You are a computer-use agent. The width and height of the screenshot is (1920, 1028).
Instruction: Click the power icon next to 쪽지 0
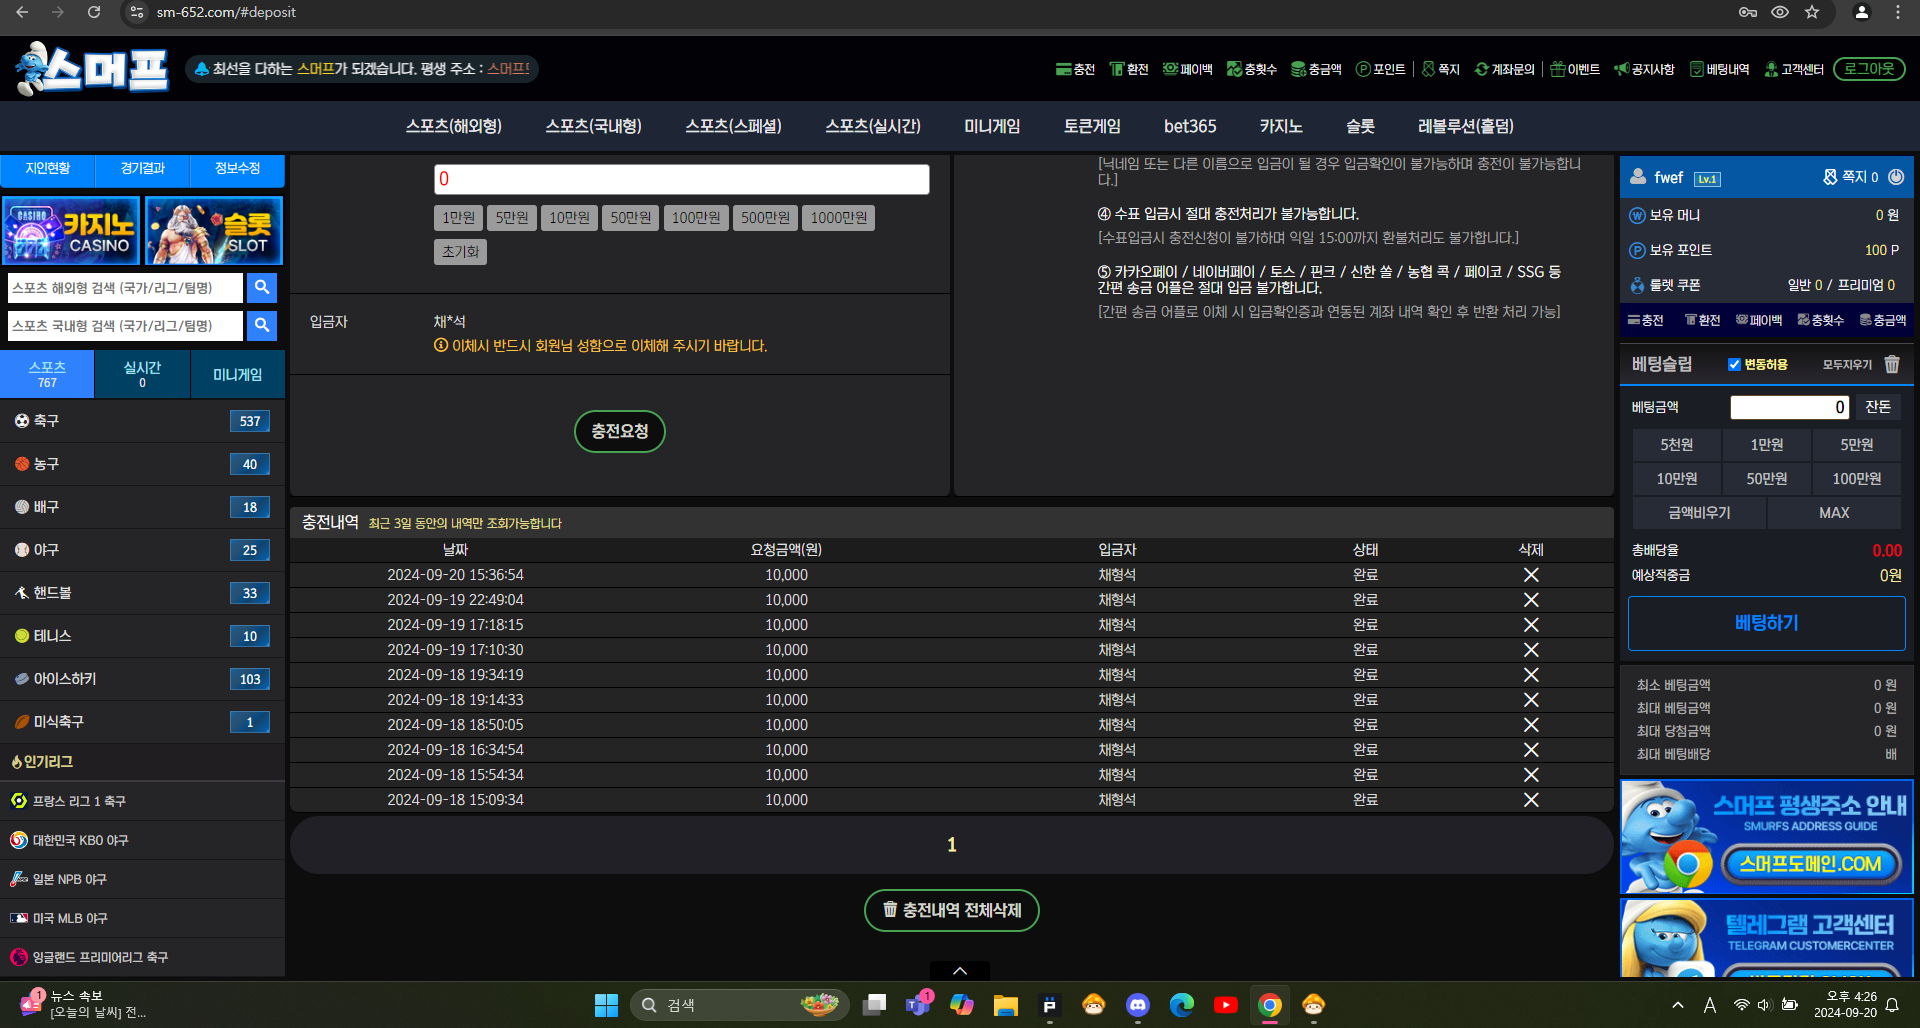(x=1896, y=177)
